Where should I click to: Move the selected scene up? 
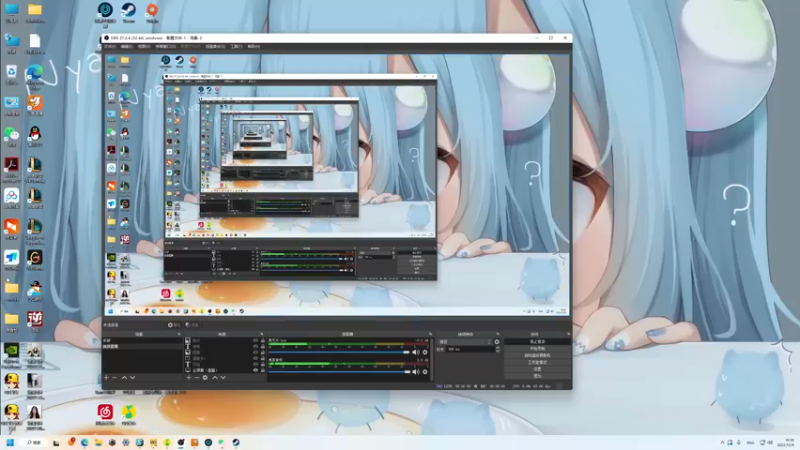(124, 378)
